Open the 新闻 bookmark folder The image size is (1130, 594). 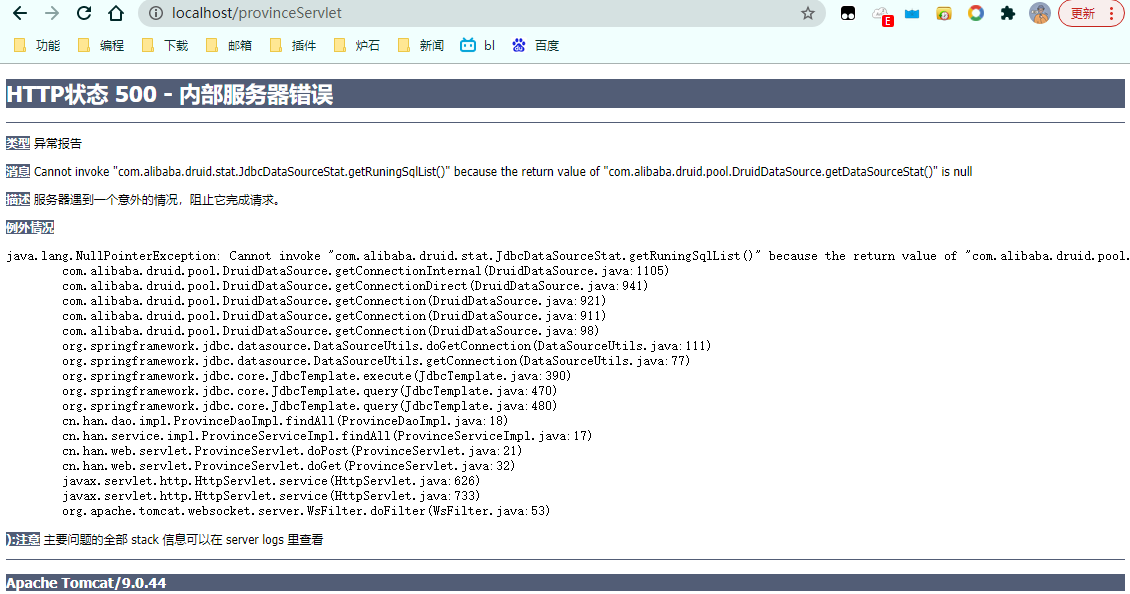click(x=422, y=45)
